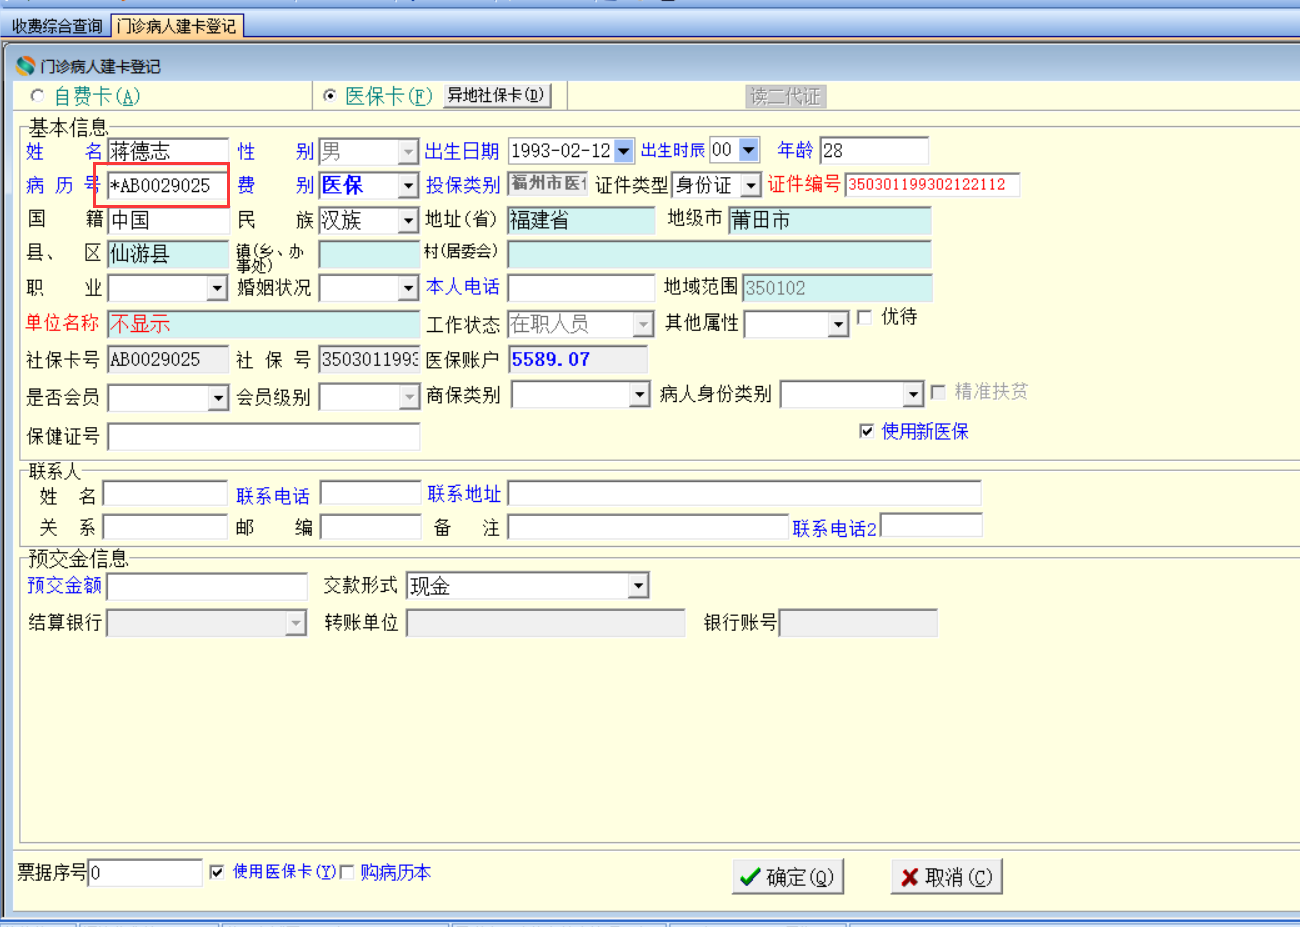1300x927 pixels.
Task: Click the 保健证号 input field
Action: click(264, 437)
